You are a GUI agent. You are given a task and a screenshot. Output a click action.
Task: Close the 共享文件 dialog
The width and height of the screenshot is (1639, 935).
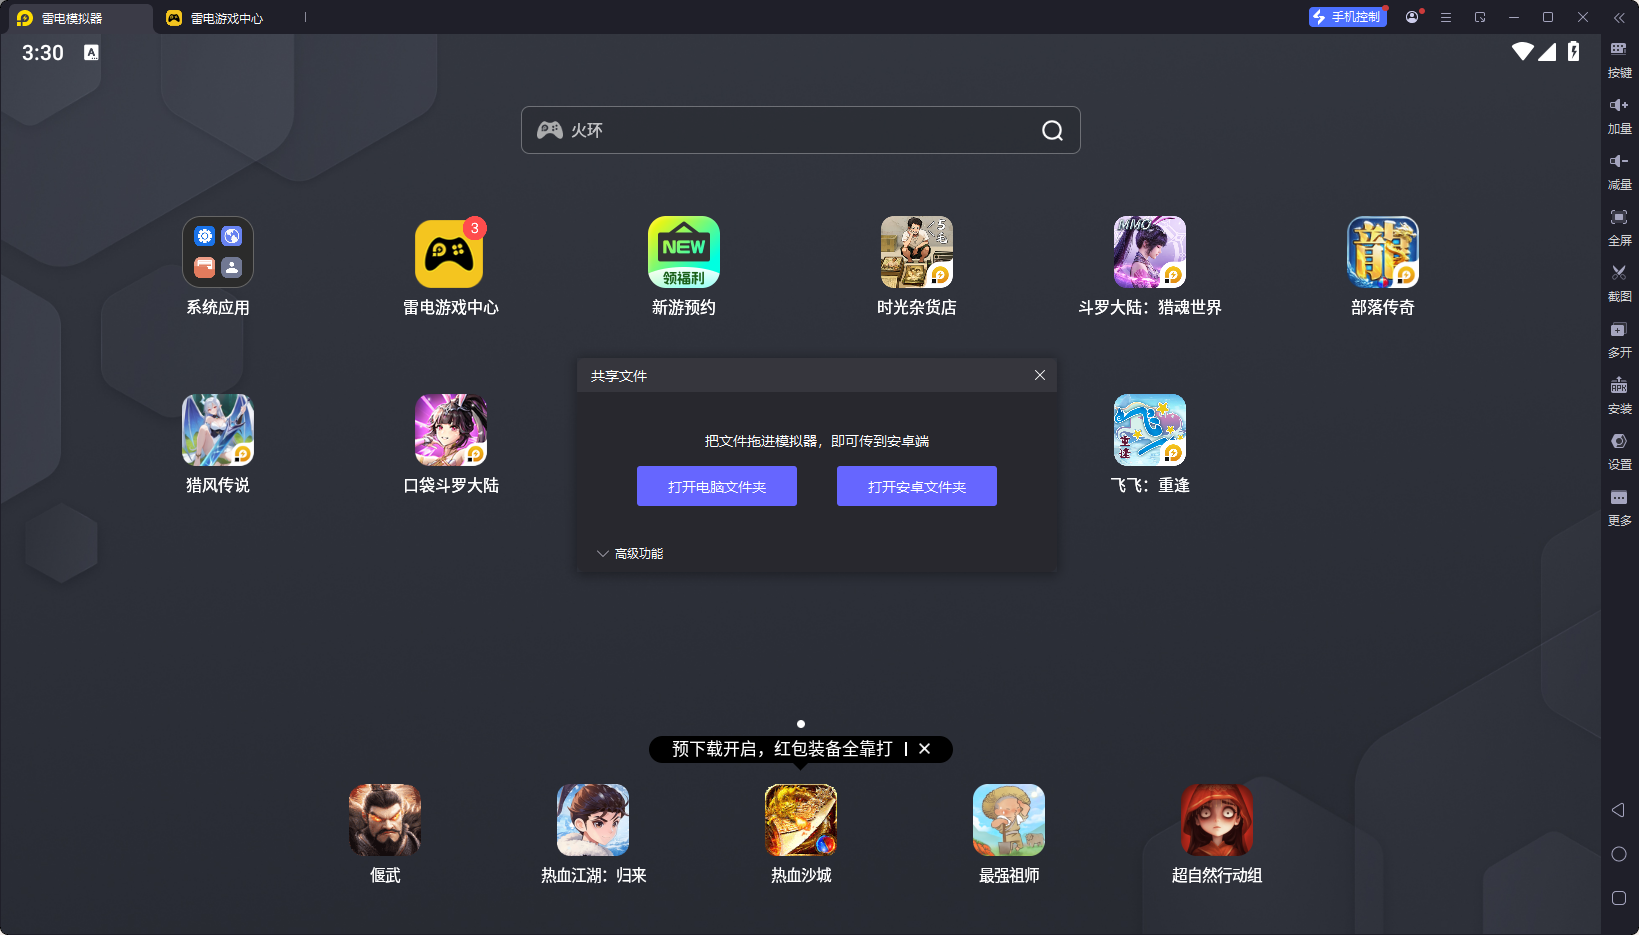coord(1040,375)
